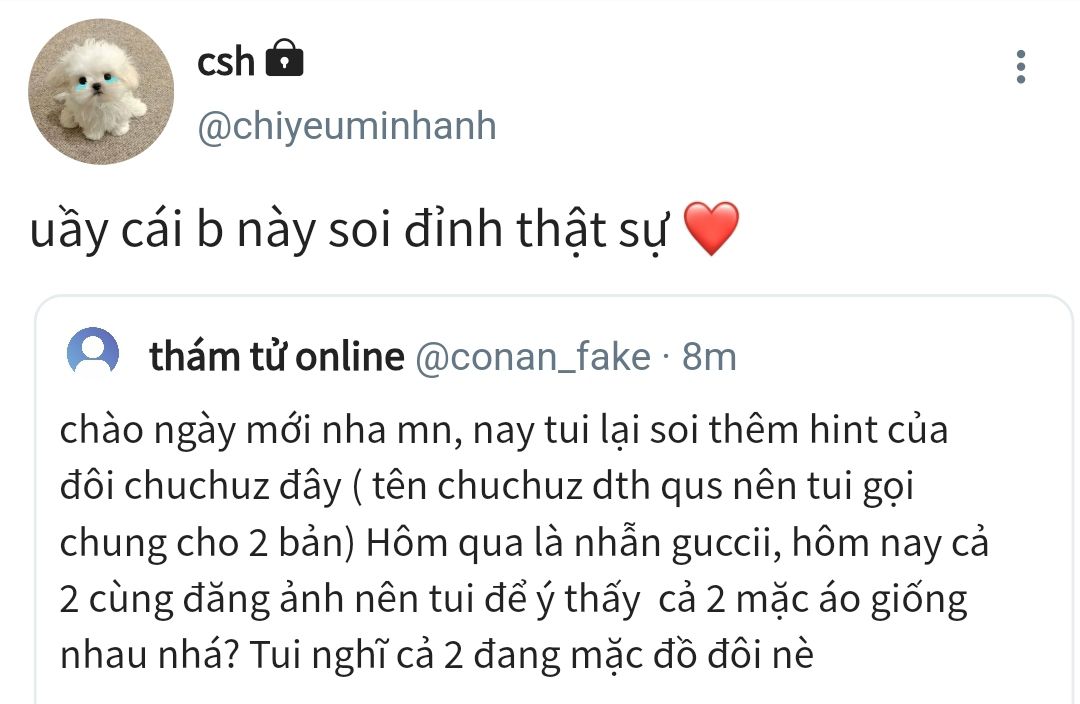Open the @conan_fake handle

click(x=532, y=356)
